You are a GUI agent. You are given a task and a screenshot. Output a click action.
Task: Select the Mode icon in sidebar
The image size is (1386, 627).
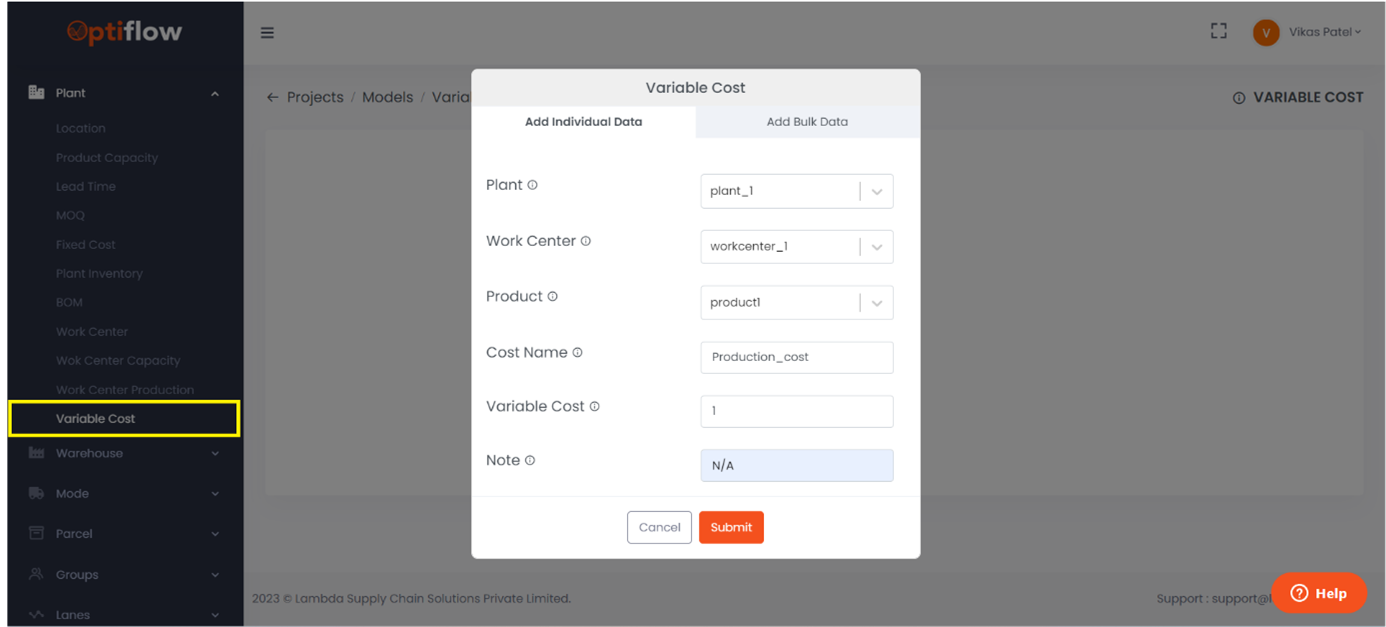(35, 493)
